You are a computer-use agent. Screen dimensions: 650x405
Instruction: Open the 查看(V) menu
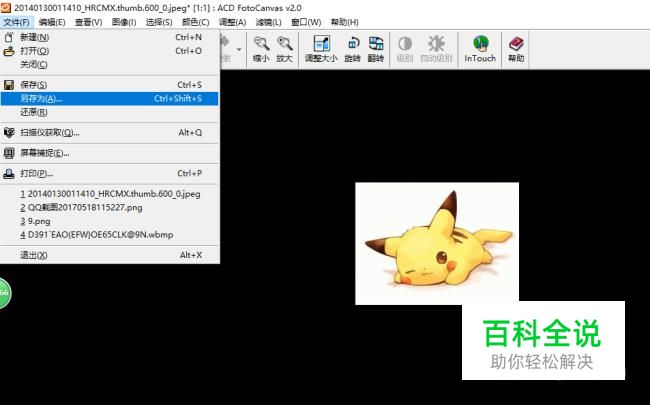(88, 22)
